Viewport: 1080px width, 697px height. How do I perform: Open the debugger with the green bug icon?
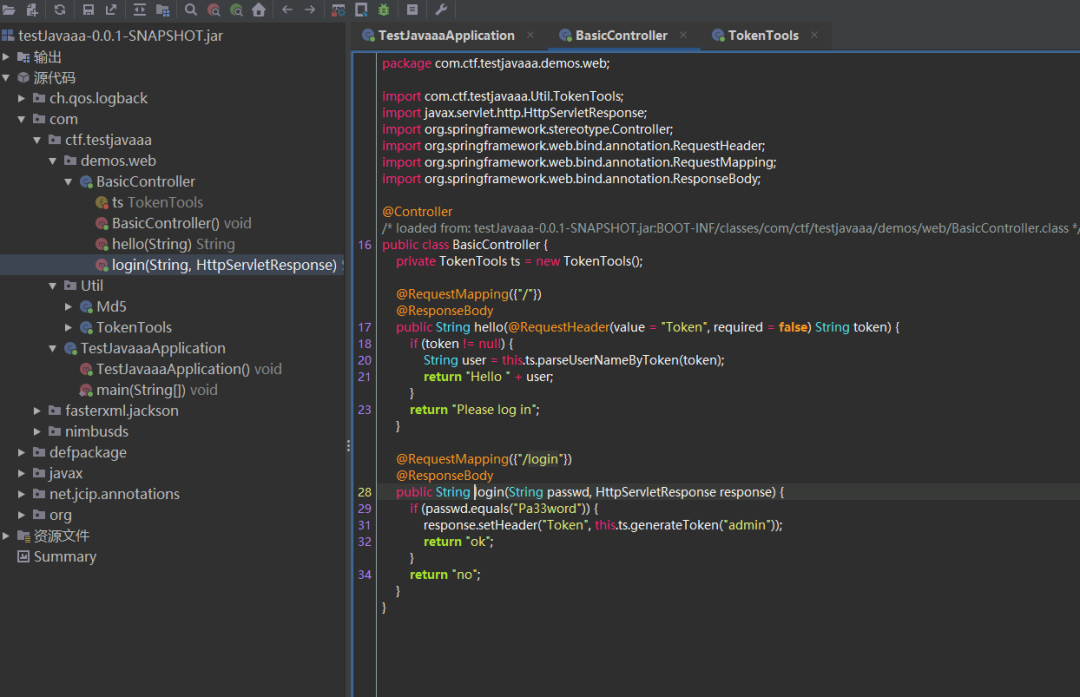pos(384,10)
